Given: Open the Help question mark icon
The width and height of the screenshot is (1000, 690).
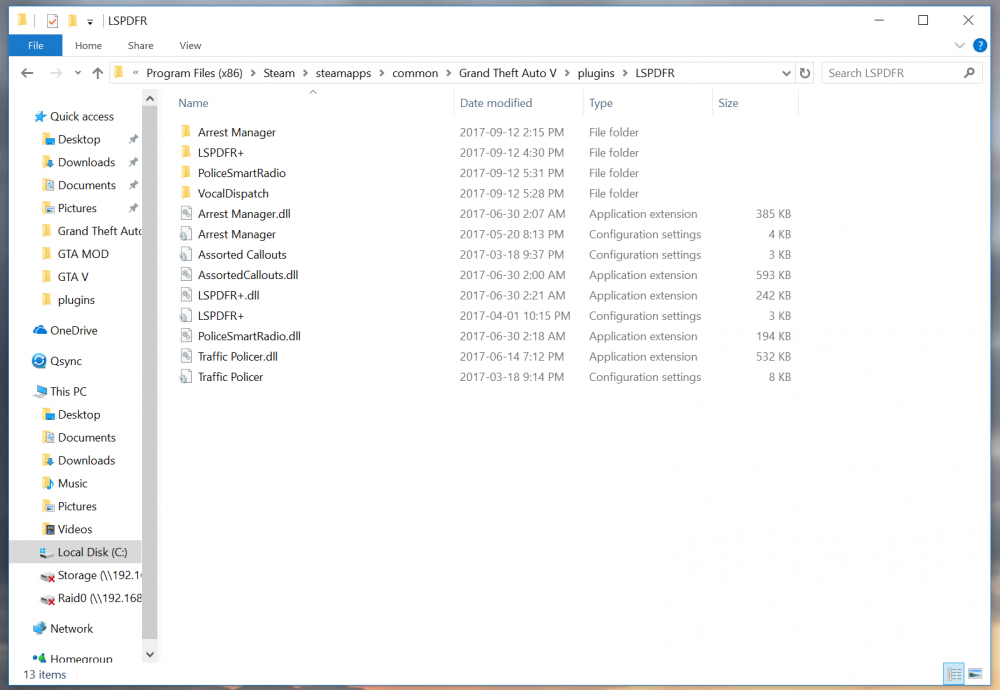Looking at the screenshot, I should (x=980, y=45).
